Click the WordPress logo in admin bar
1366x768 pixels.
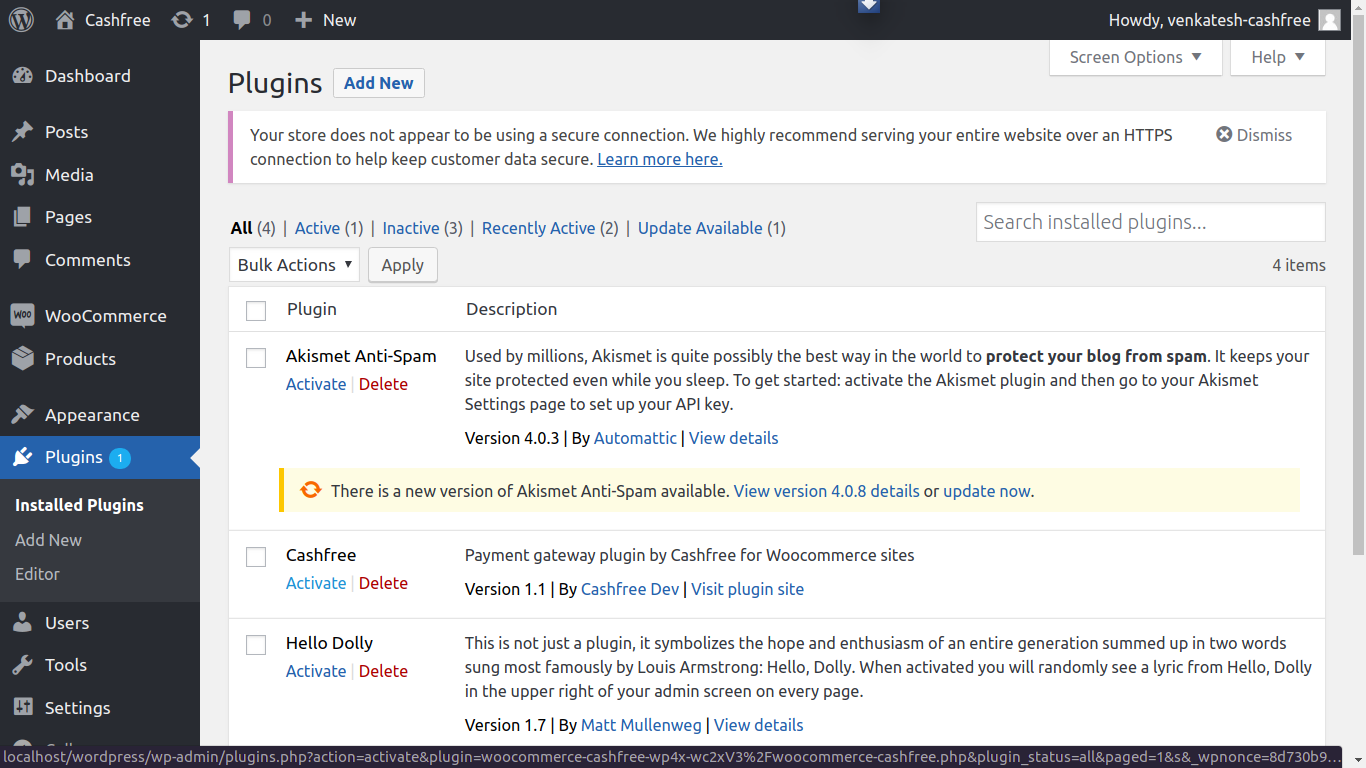tap(21, 20)
